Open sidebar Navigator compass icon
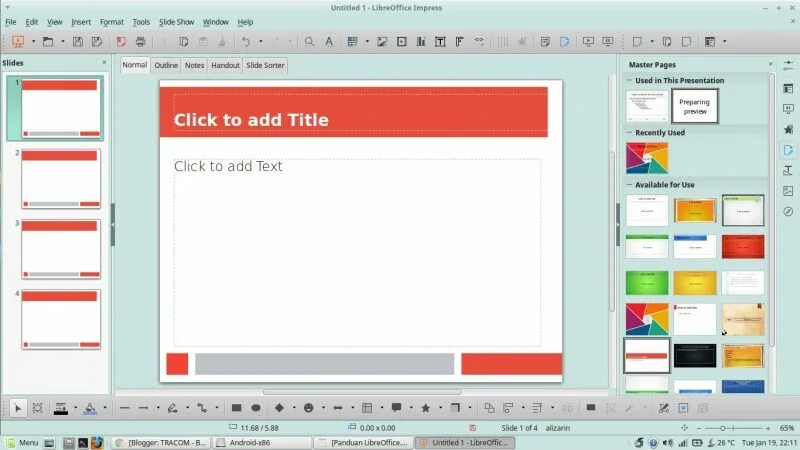Image resolution: width=800 pixels, height=450 pixels. click(788, 211)
